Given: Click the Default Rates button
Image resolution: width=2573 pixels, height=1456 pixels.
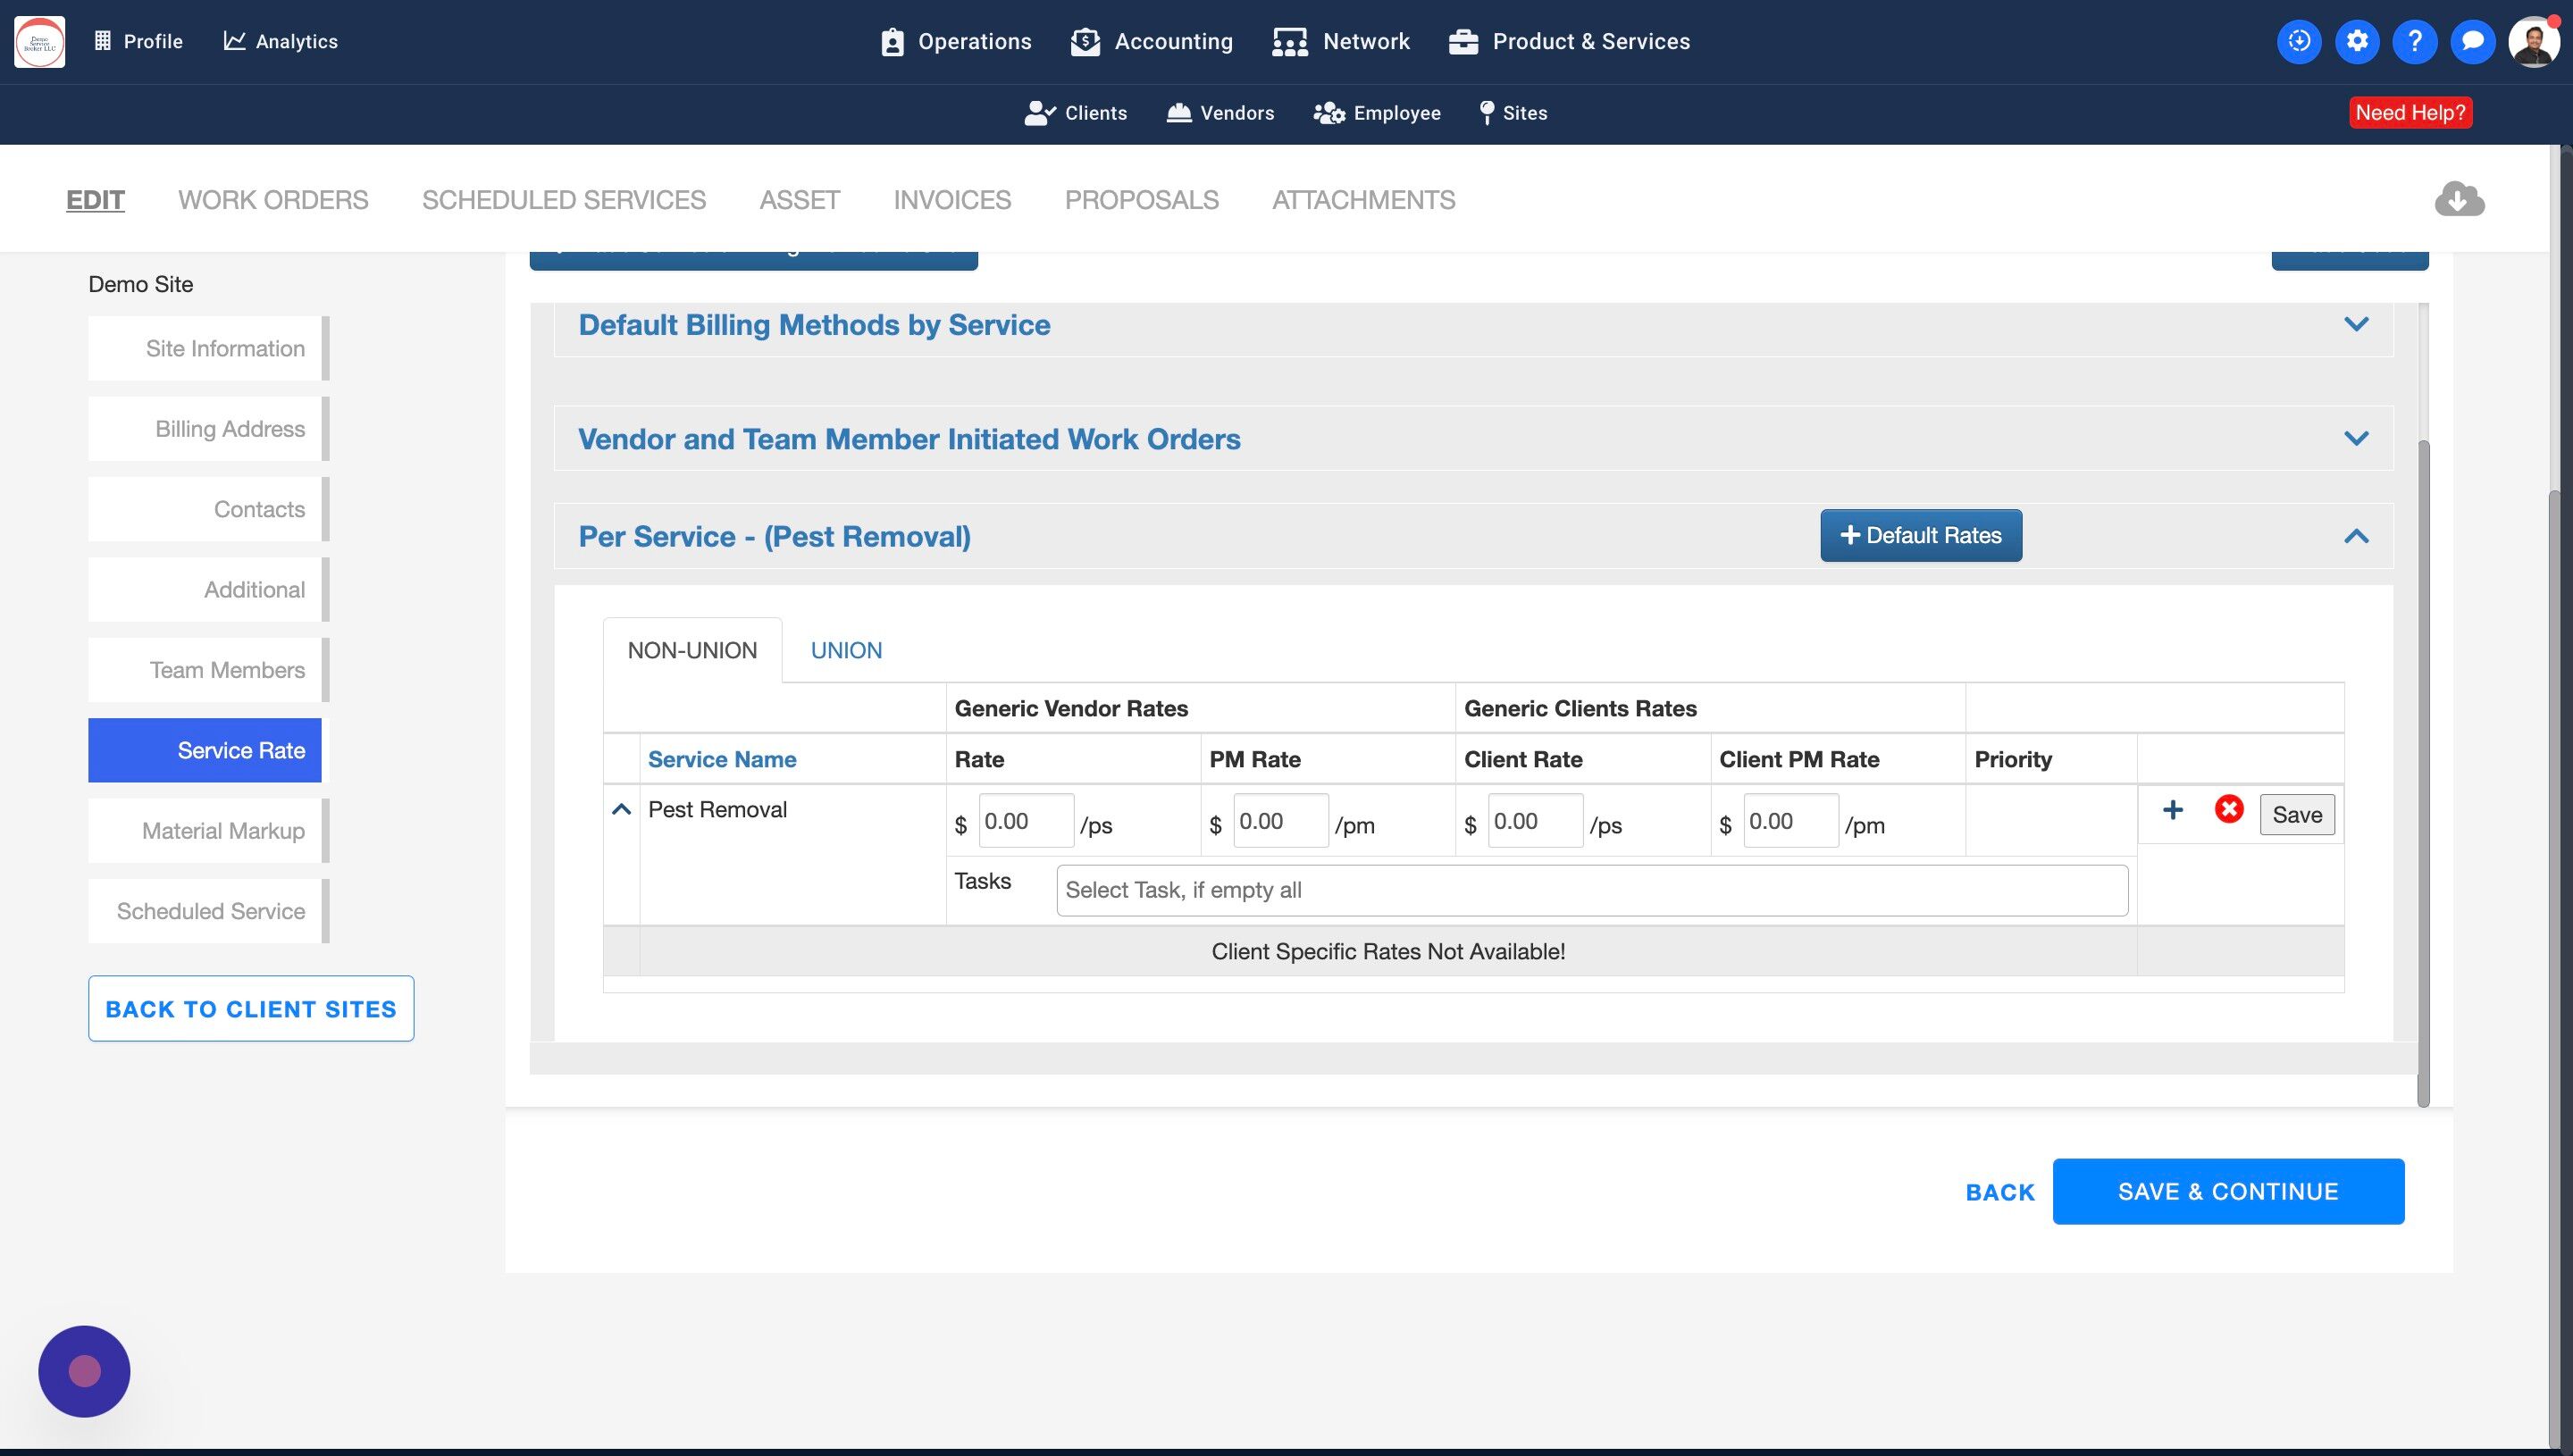Looking at the screenshot, I should click(x=1920, y=536).
